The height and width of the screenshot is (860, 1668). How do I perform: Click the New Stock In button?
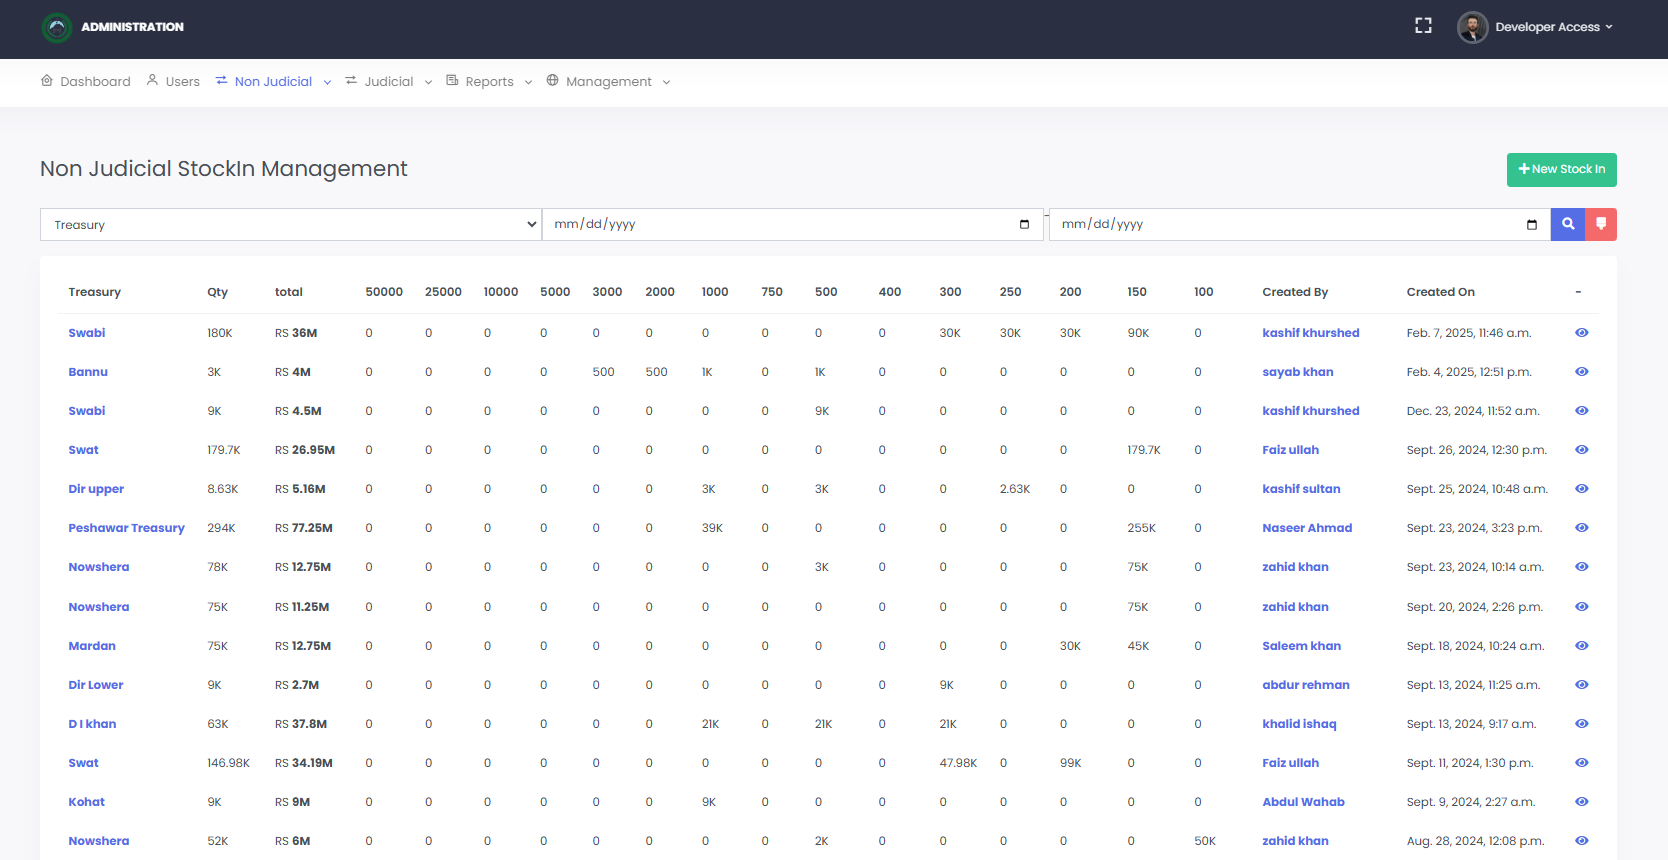pos(1561,169)
